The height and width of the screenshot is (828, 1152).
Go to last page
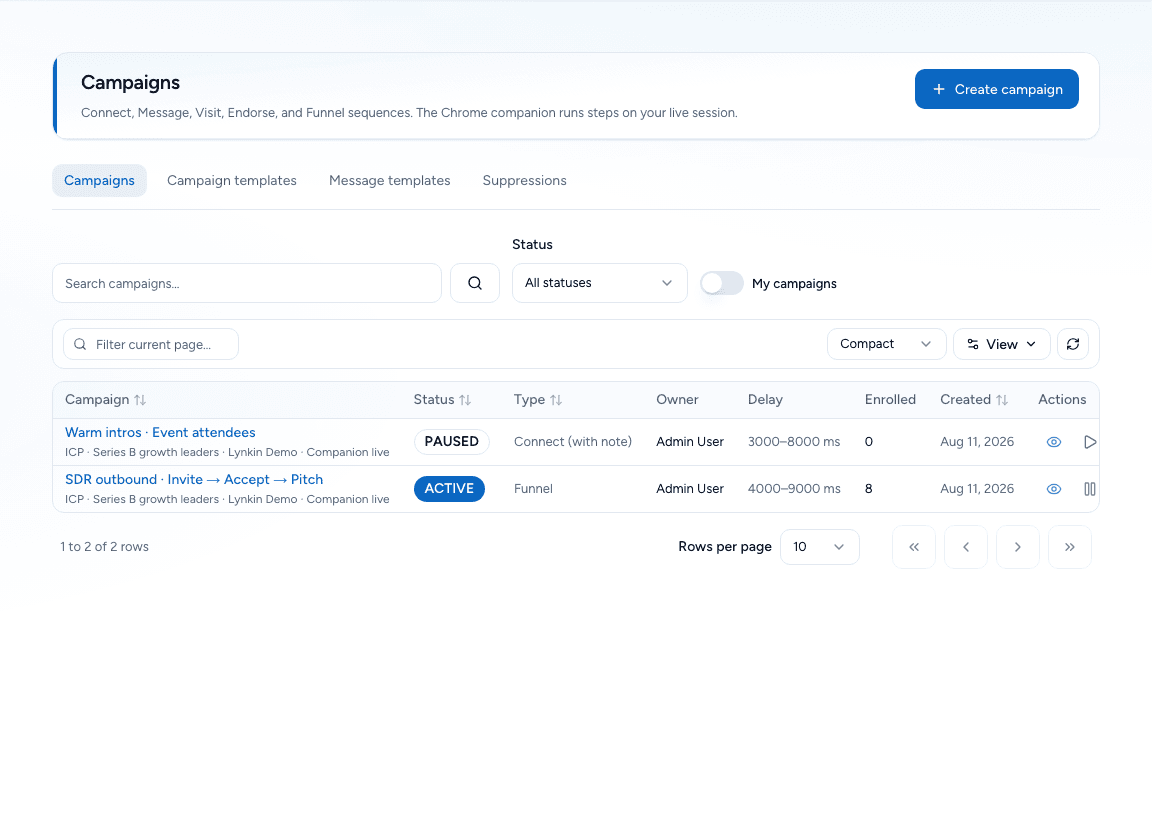(1070, 547)
